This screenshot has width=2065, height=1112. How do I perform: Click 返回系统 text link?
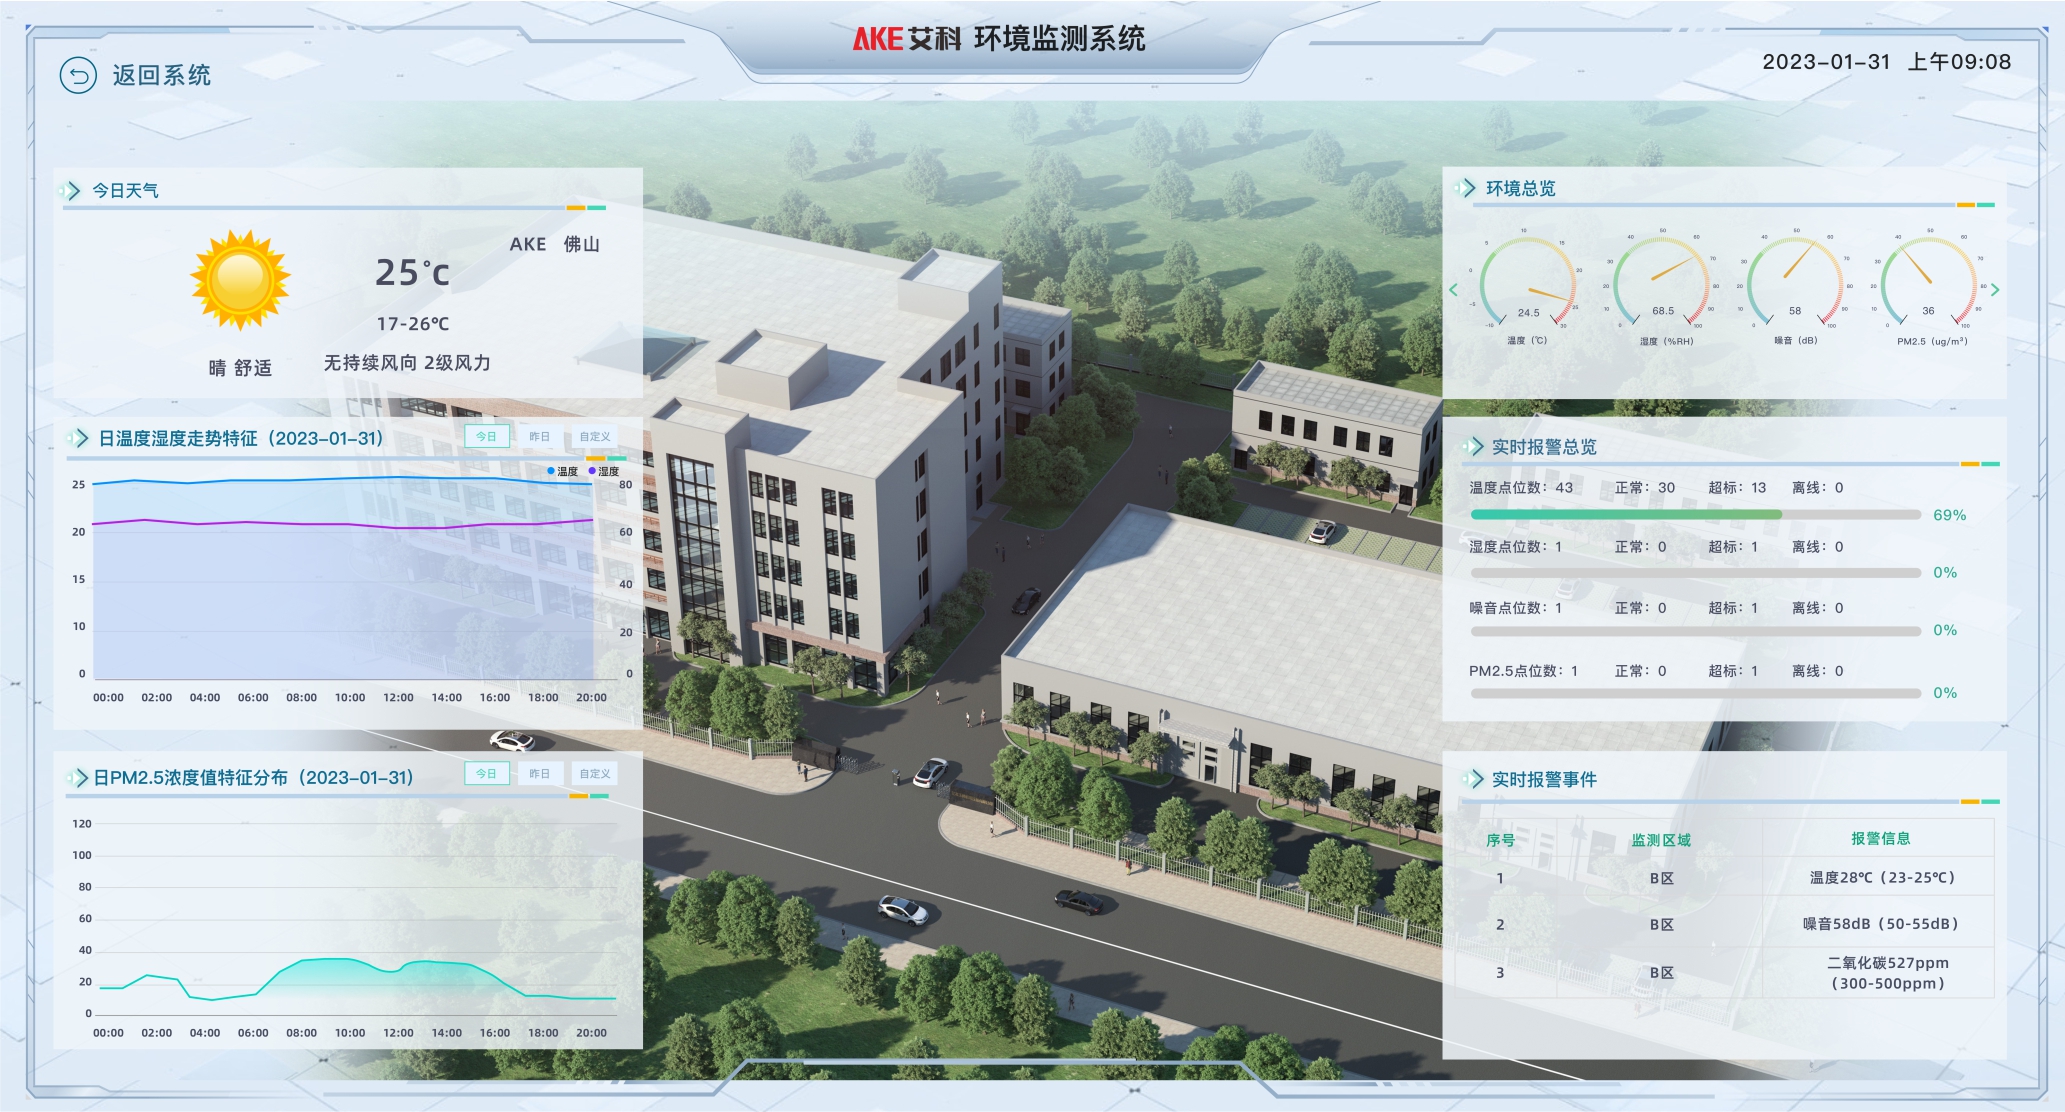click(161, 76)
